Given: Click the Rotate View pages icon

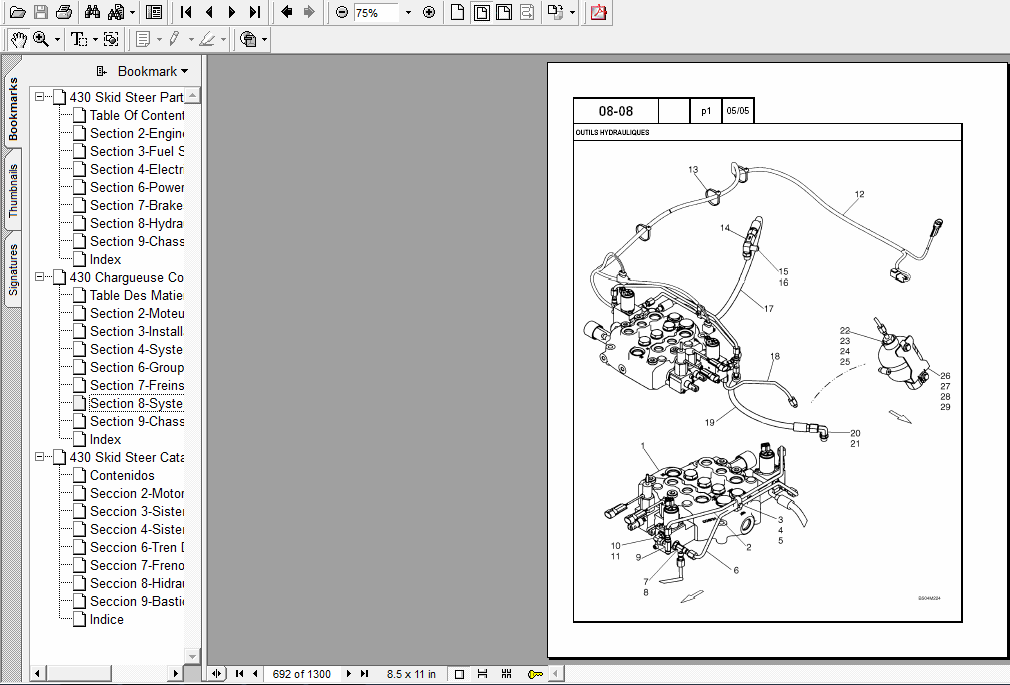Looking at the screenshot, I should [555, 12].
